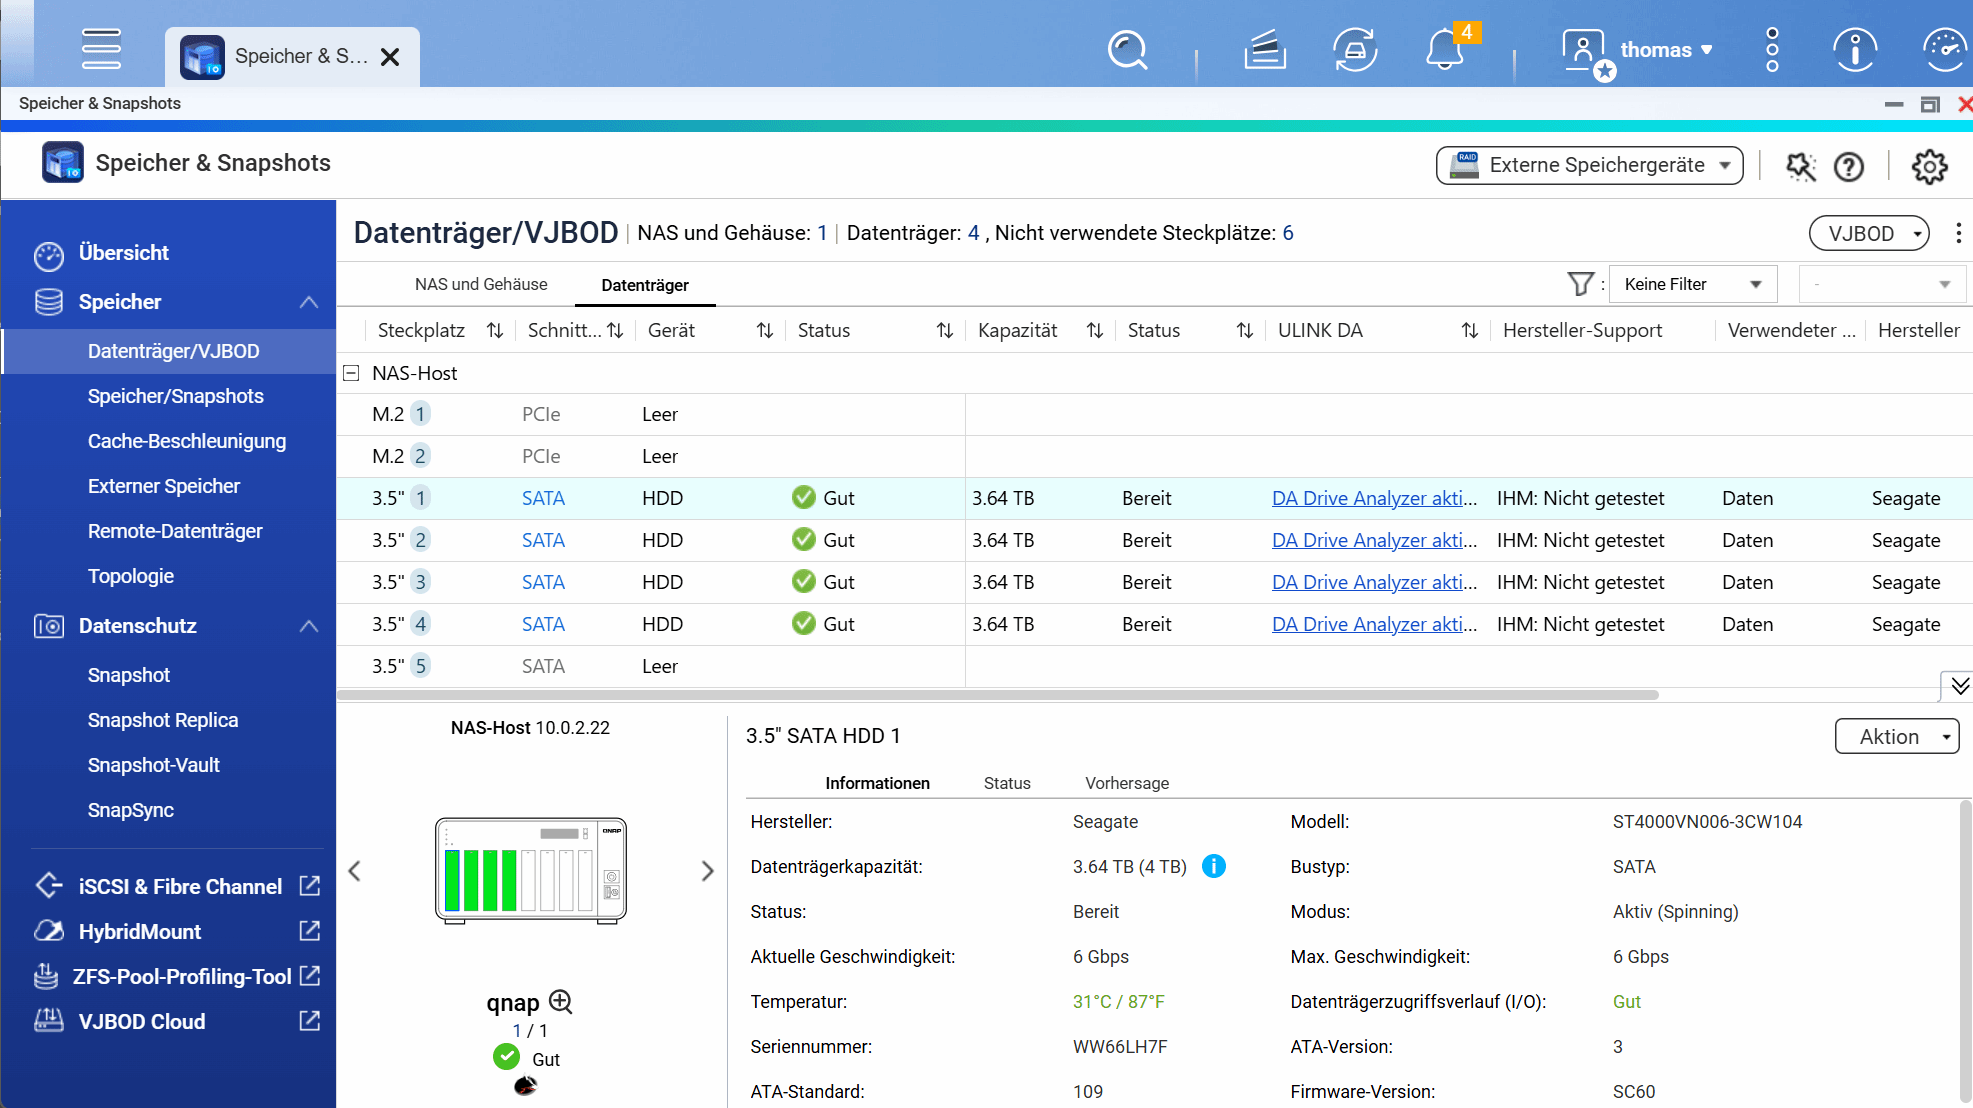Click the right arrow to view next enclosure
This screenshot has width=1973, height=1108.
708,870
